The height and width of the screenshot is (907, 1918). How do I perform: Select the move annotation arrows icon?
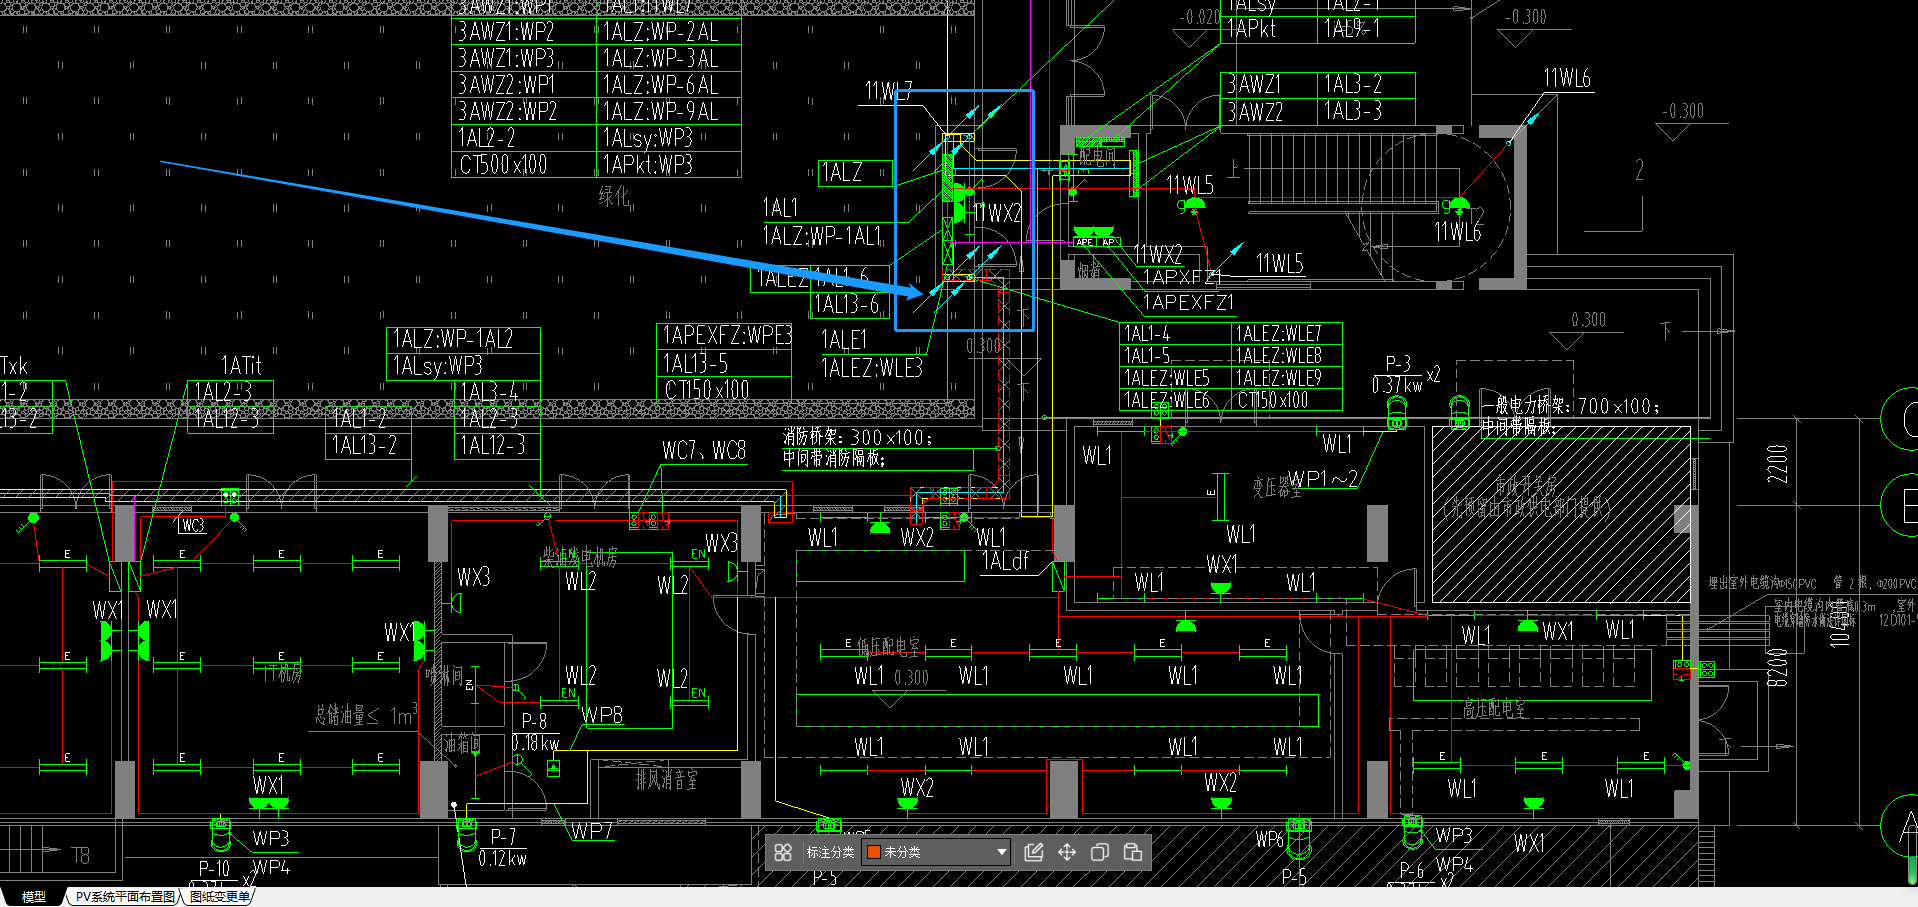coord(1067,852)
